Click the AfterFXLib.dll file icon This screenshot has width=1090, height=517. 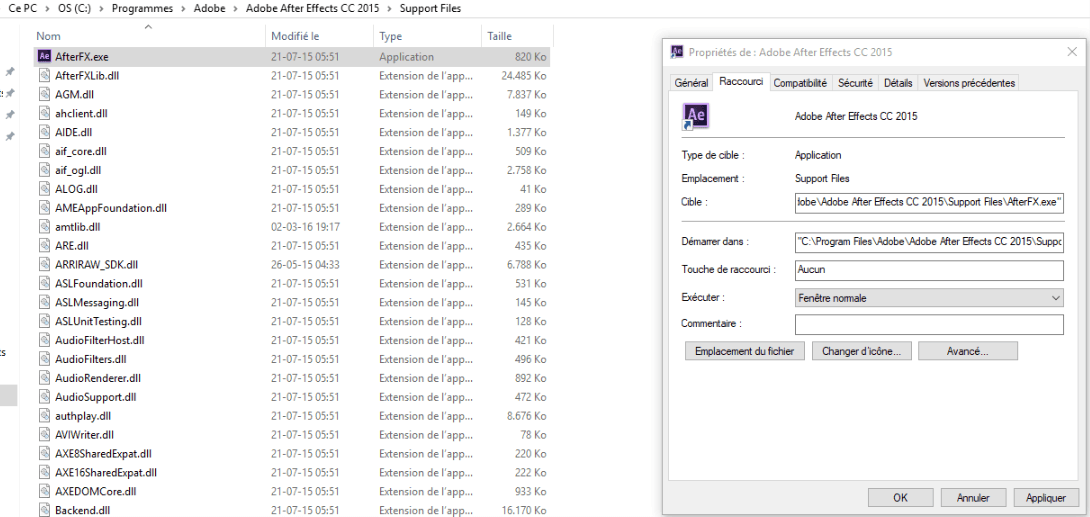[44, 75]
